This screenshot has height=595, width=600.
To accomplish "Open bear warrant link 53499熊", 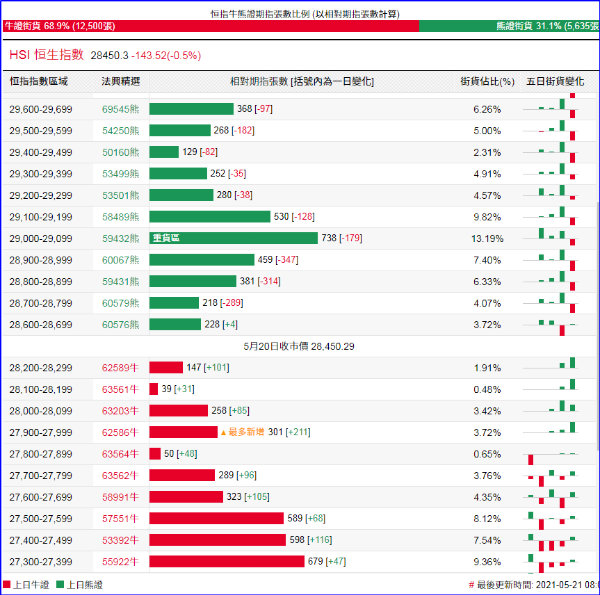I will point(121,174).
